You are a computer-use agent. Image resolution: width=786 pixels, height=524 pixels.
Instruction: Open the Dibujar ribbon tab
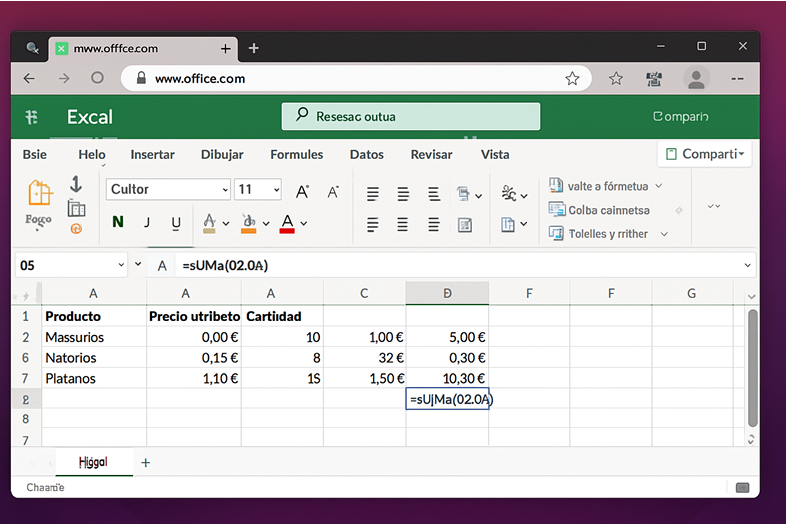[222, 154]
